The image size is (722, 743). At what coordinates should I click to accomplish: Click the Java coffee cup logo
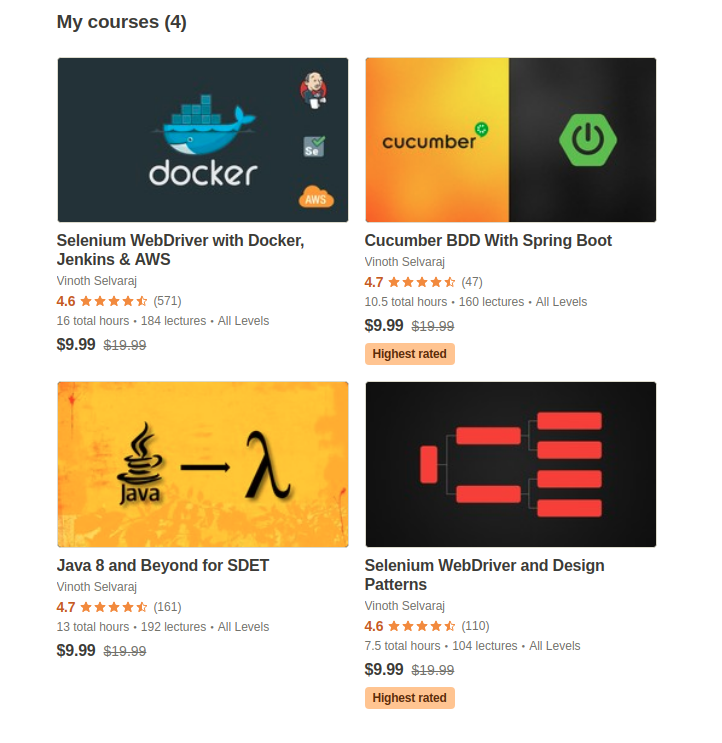pos(141,465)
